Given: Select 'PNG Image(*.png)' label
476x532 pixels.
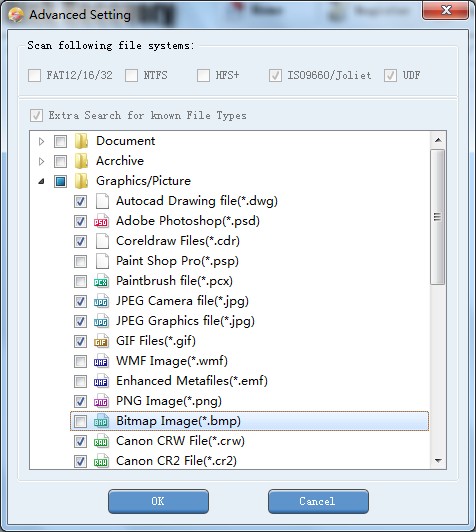Looking at the screenshot, I should click(169, 401).
